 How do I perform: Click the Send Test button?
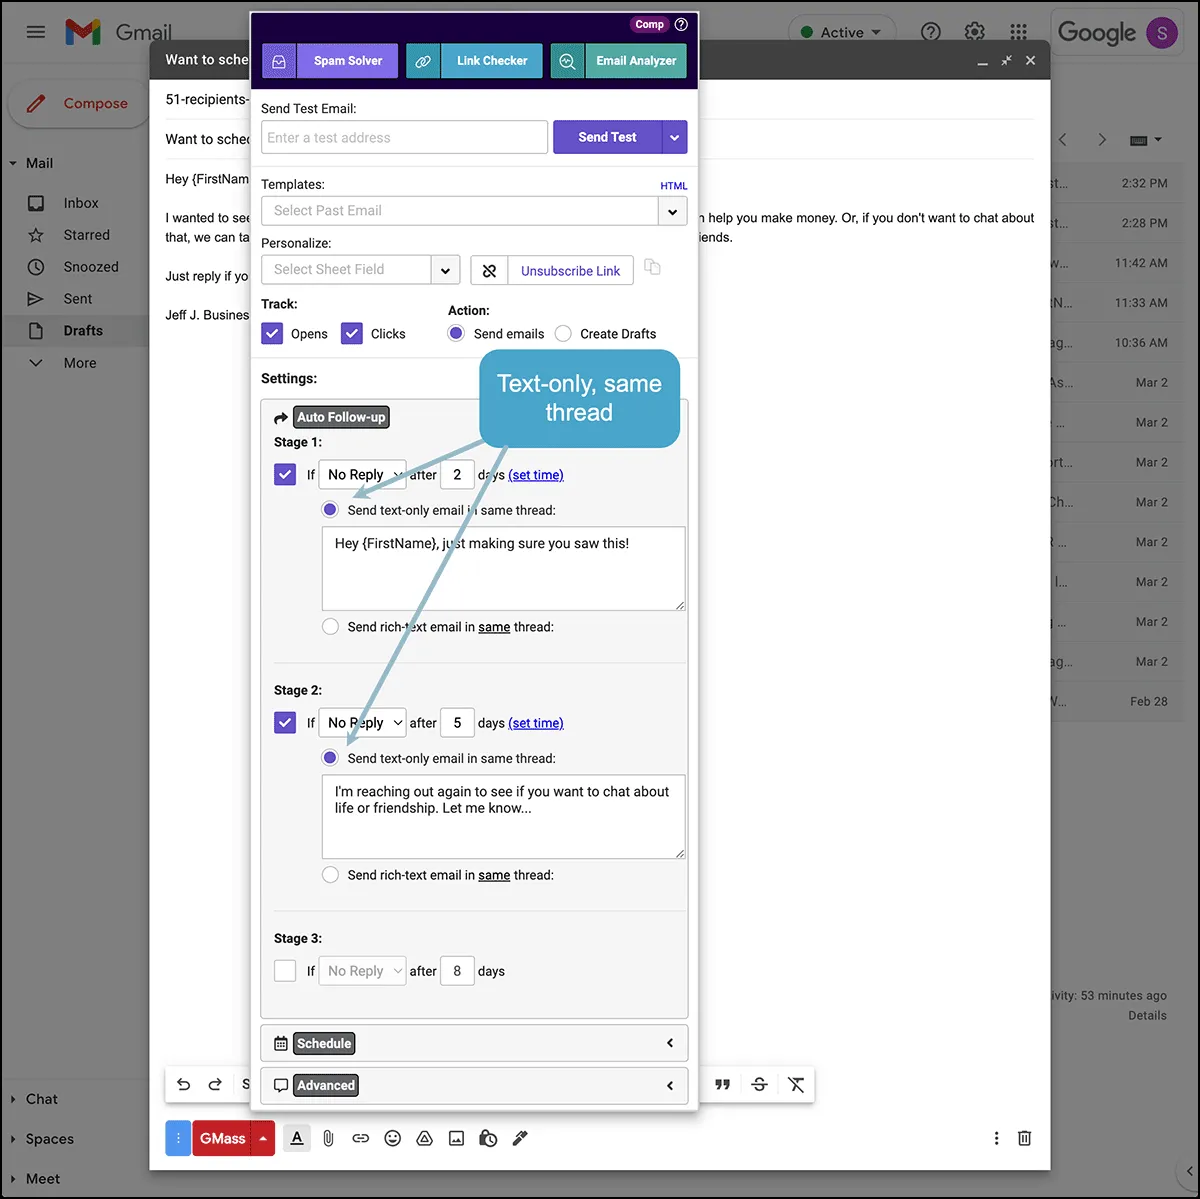click(x=607, y=137)
